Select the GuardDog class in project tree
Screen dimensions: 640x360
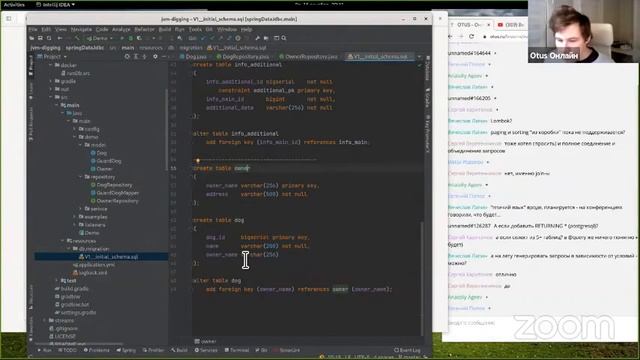pyautogui.click(x=106, y=161)
